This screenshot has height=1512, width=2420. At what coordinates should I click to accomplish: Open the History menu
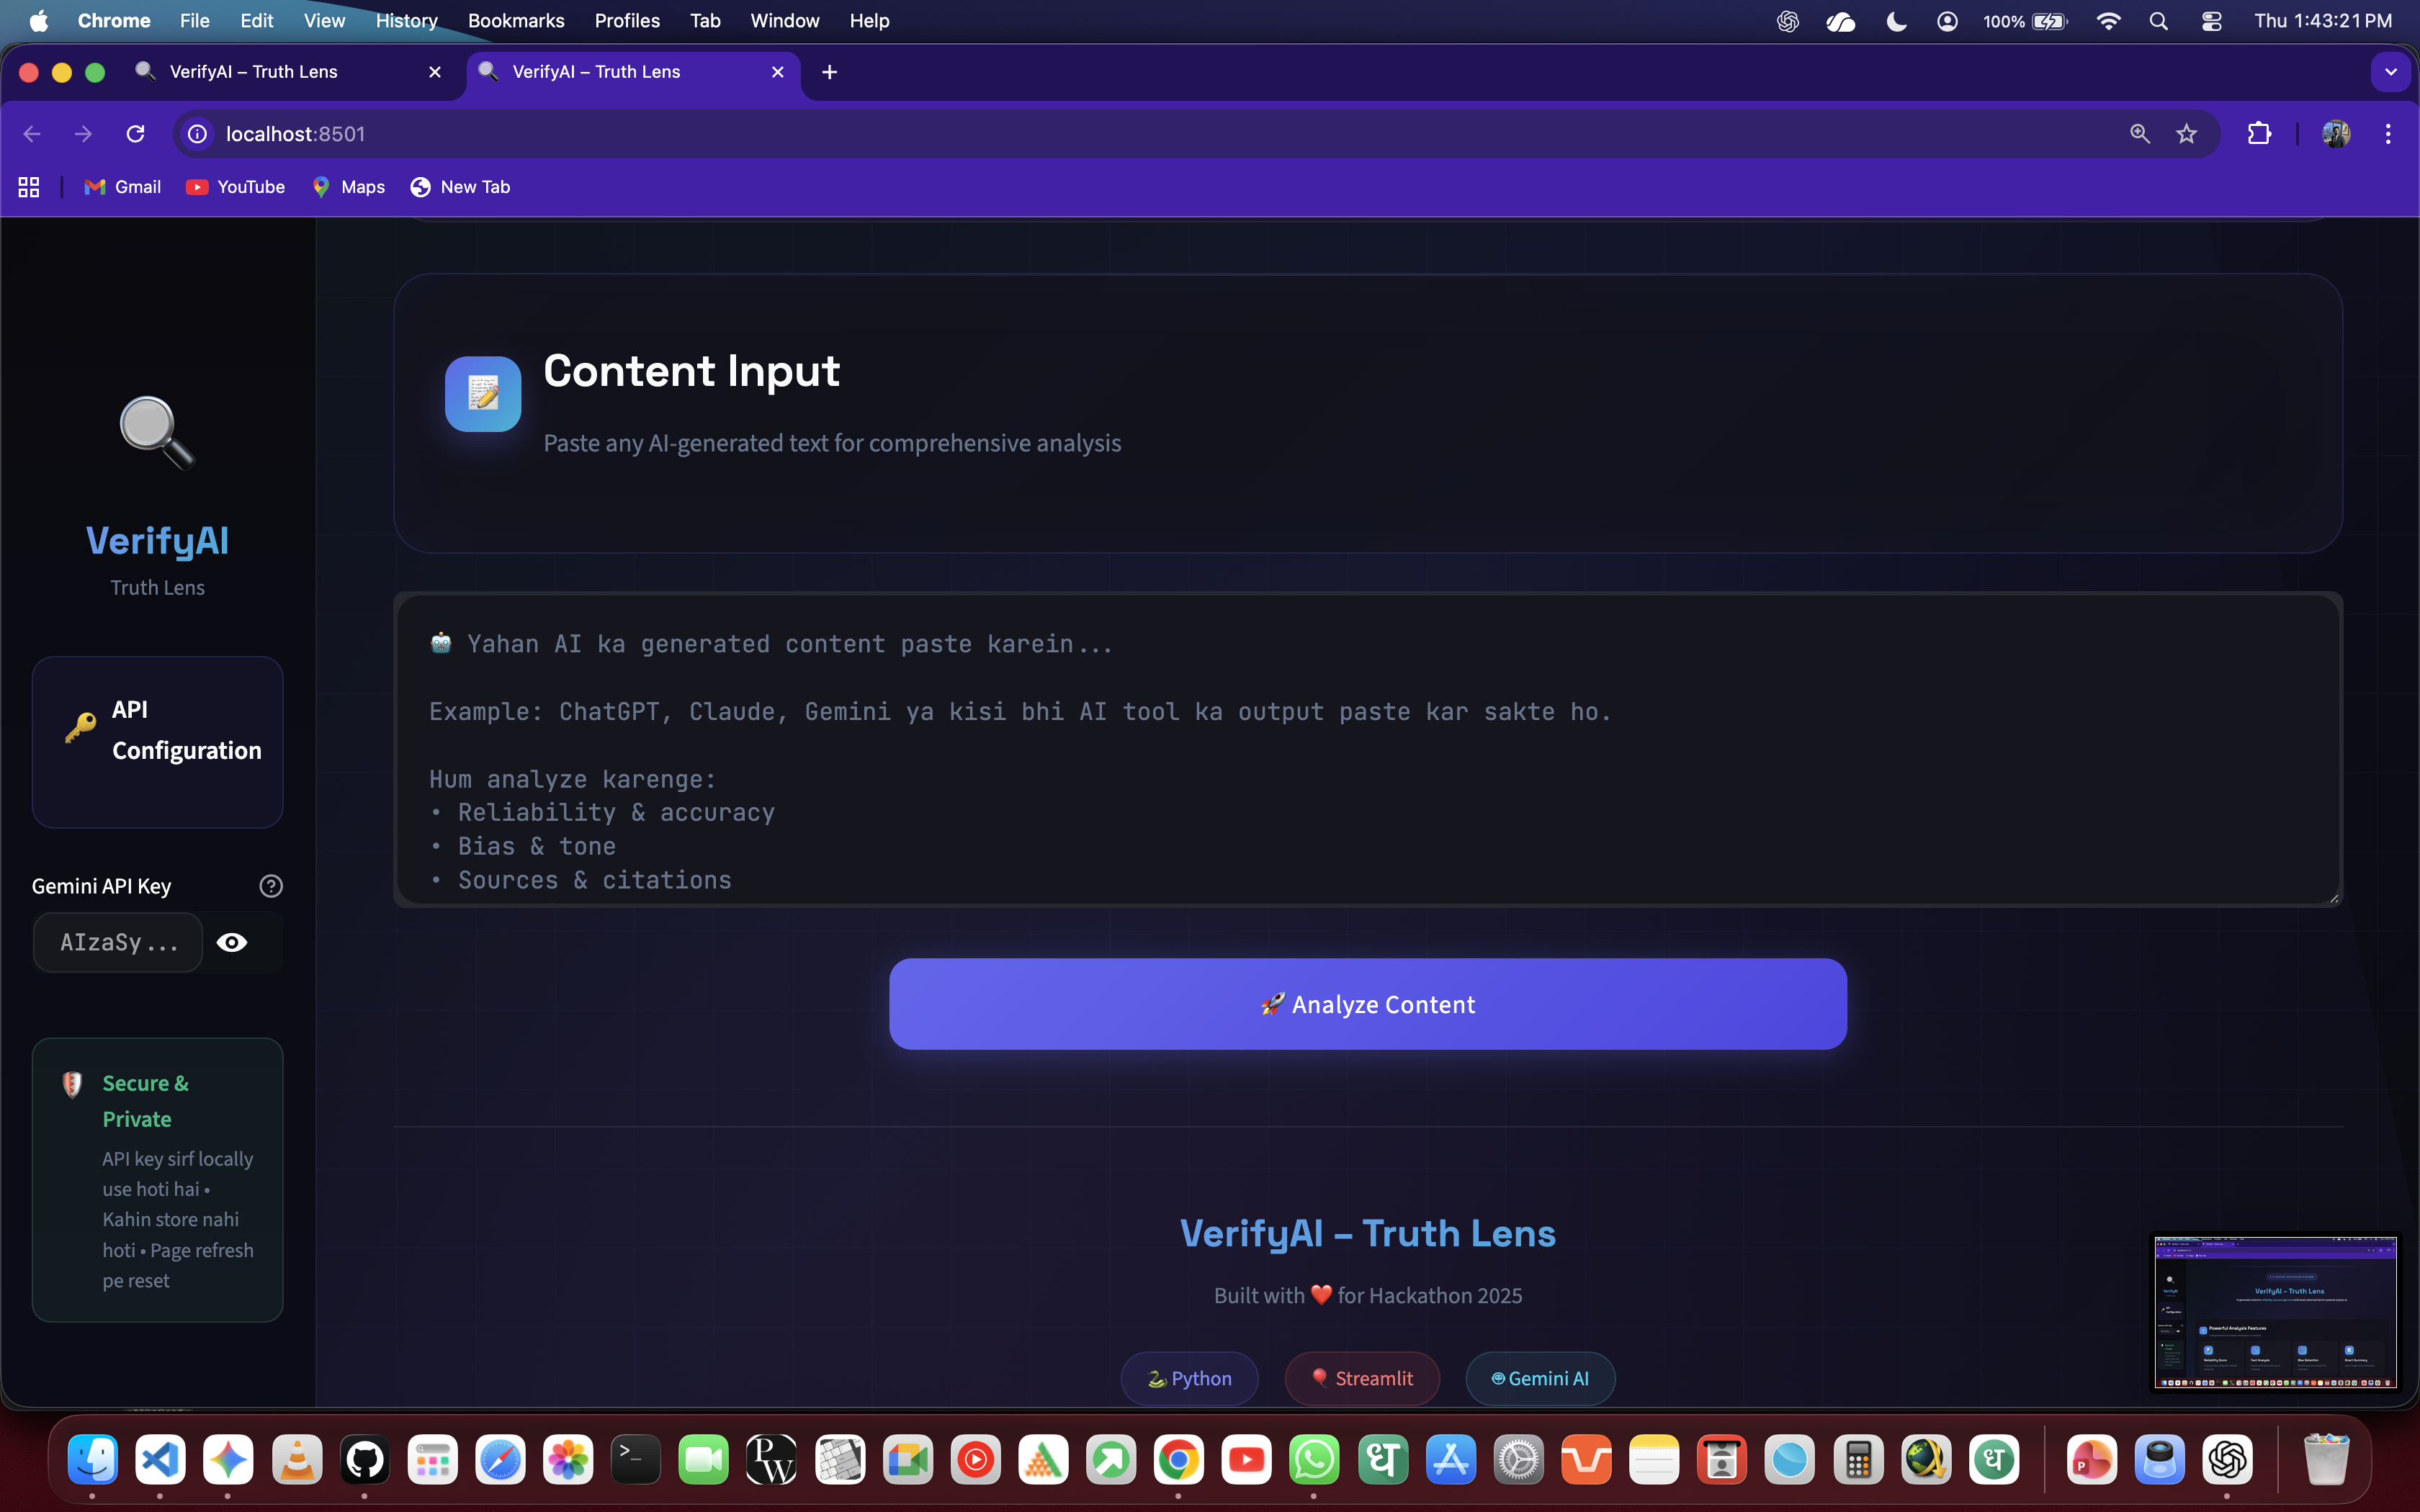pyautogui.click(x=406, y=21)
